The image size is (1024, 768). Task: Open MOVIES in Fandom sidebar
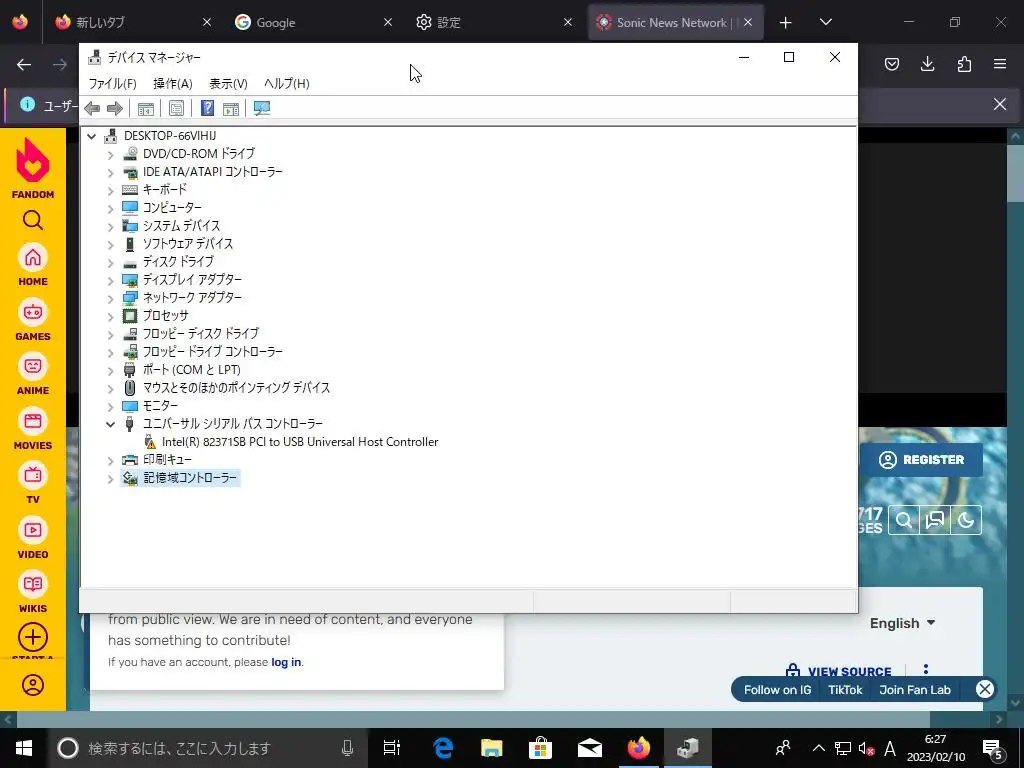(33, 429)
